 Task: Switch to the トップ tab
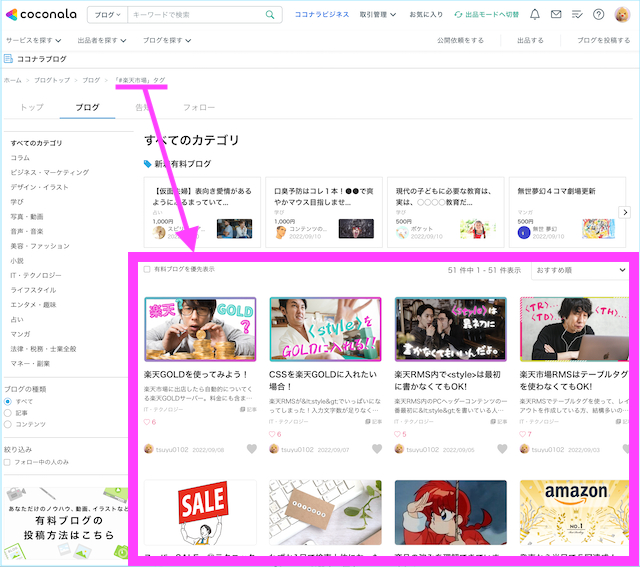click(32, 107)
